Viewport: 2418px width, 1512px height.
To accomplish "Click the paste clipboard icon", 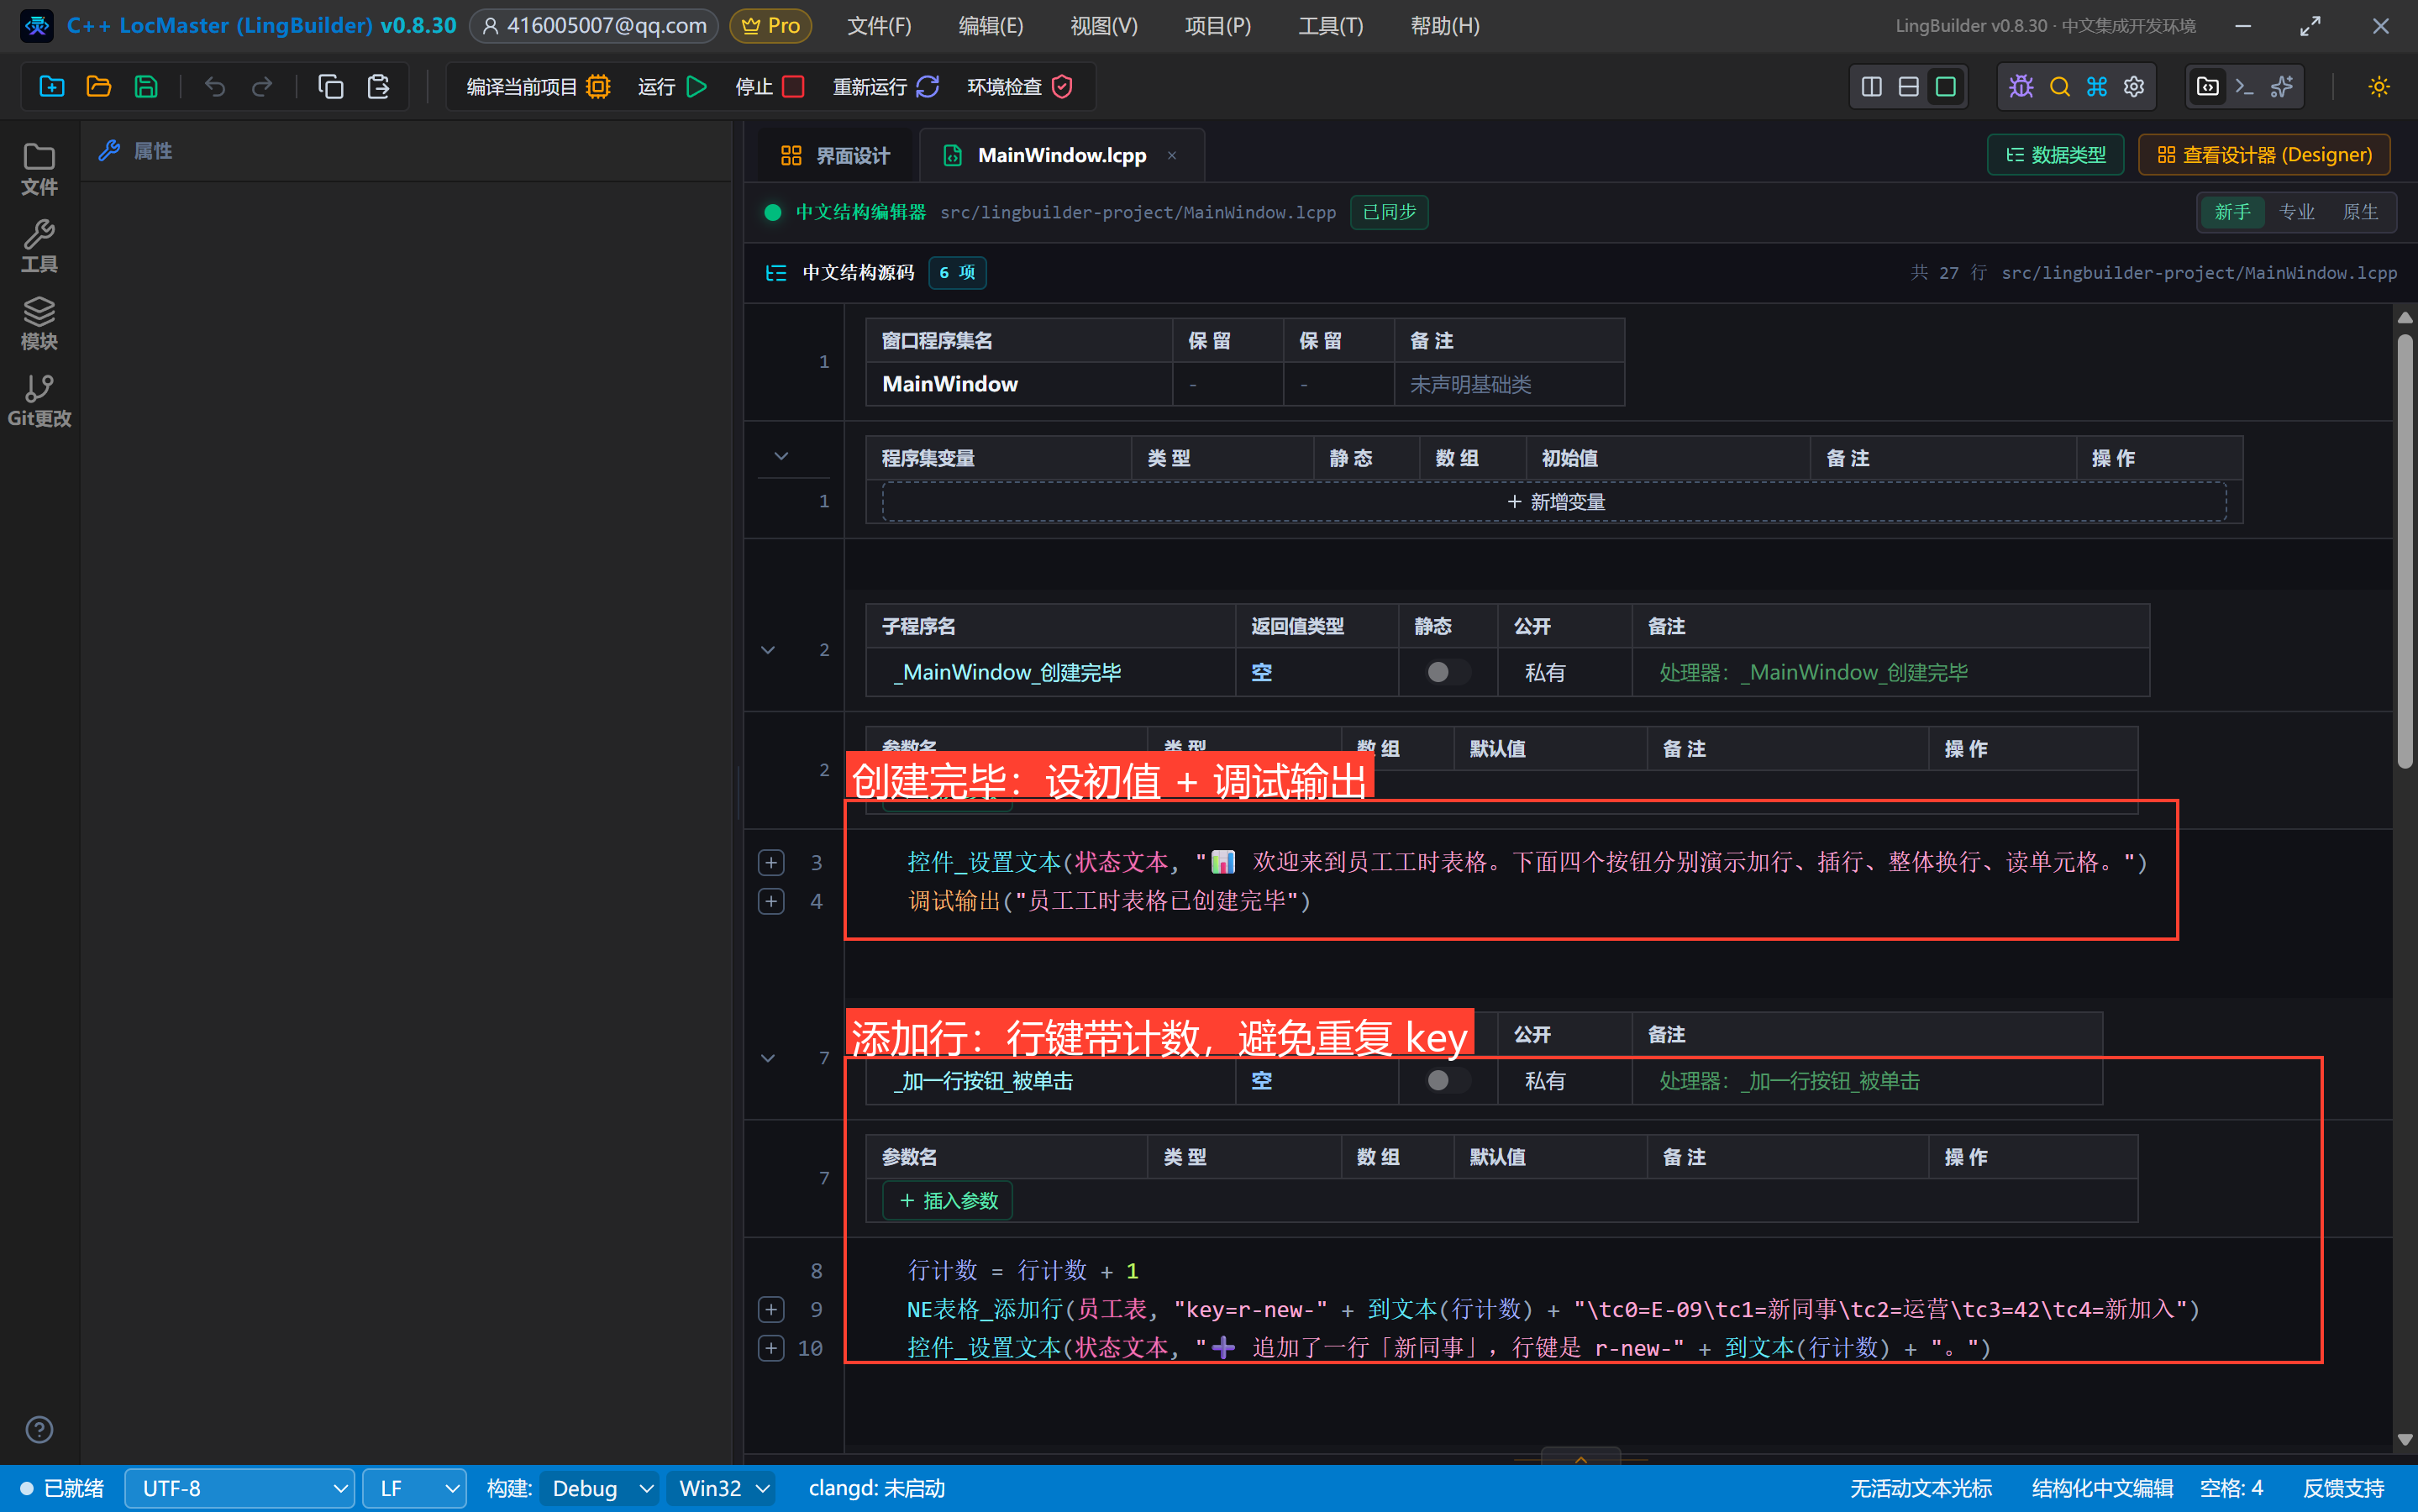I will pyautogui.click(x=378, y=87).
